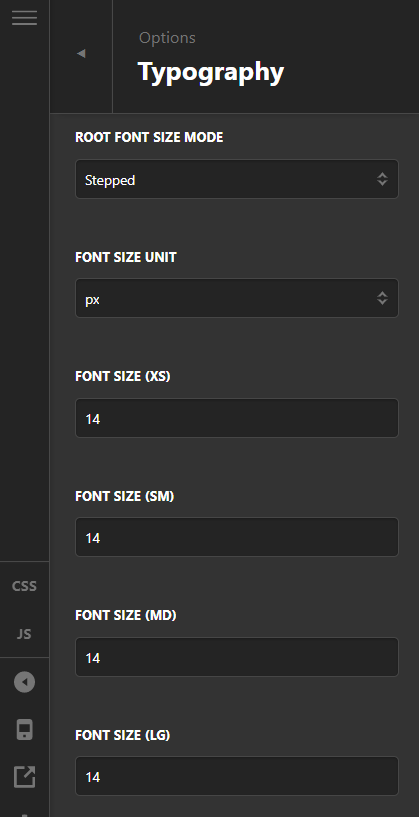This screenshot has height=817, width=419.
Task: Open the Root Font Size Mode dropdown
Action: pyautogui.click(x=237, y=179)
